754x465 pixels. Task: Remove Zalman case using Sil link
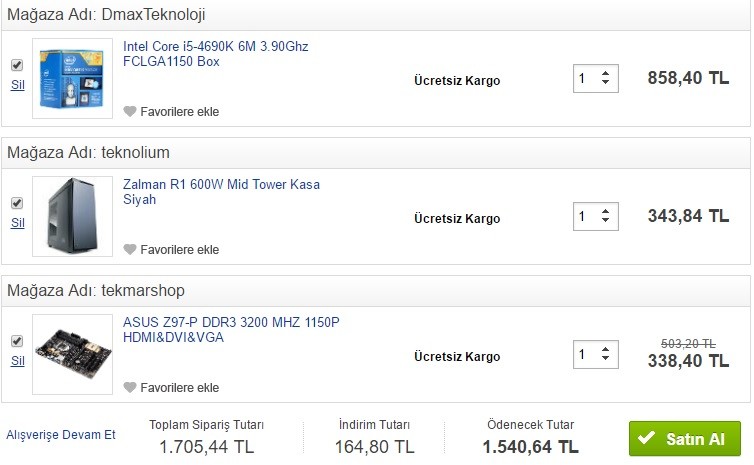tap(17, 223)
